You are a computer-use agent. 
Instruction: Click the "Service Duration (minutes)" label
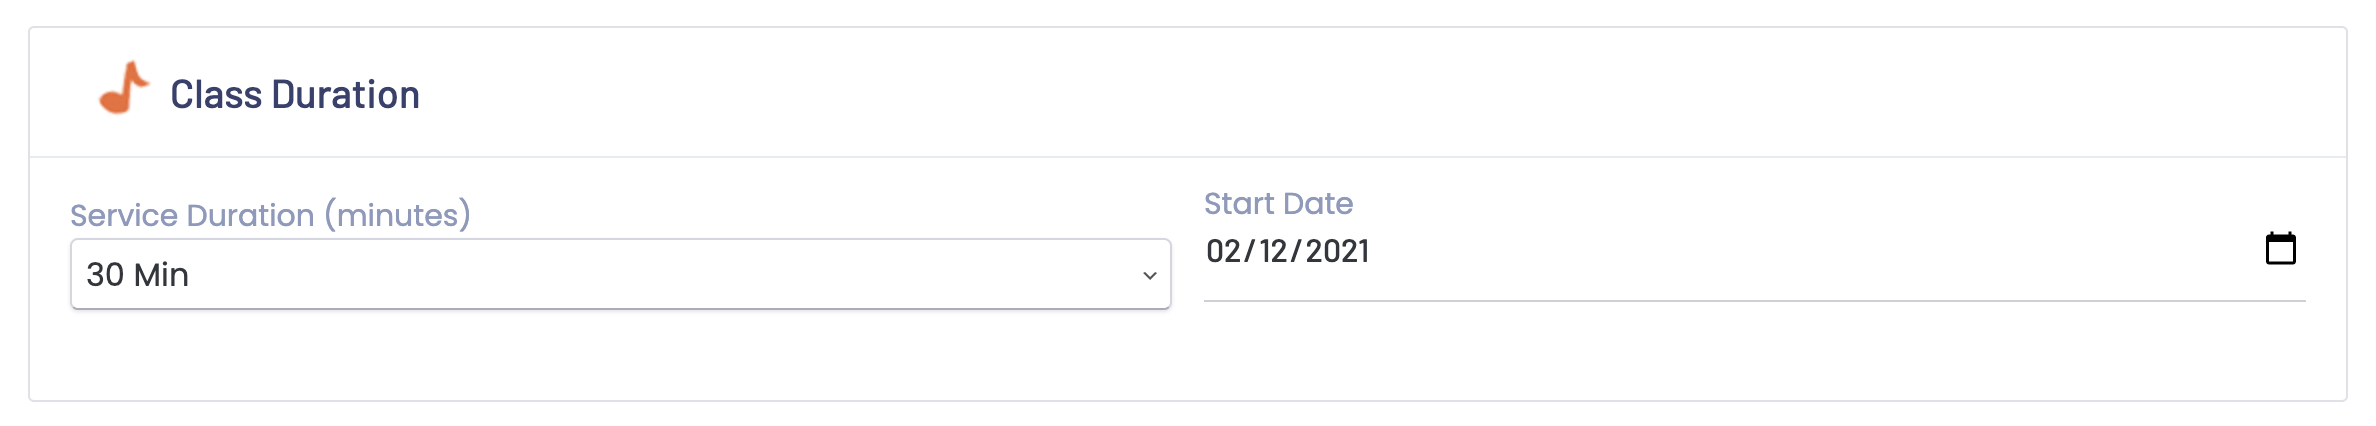270,215
